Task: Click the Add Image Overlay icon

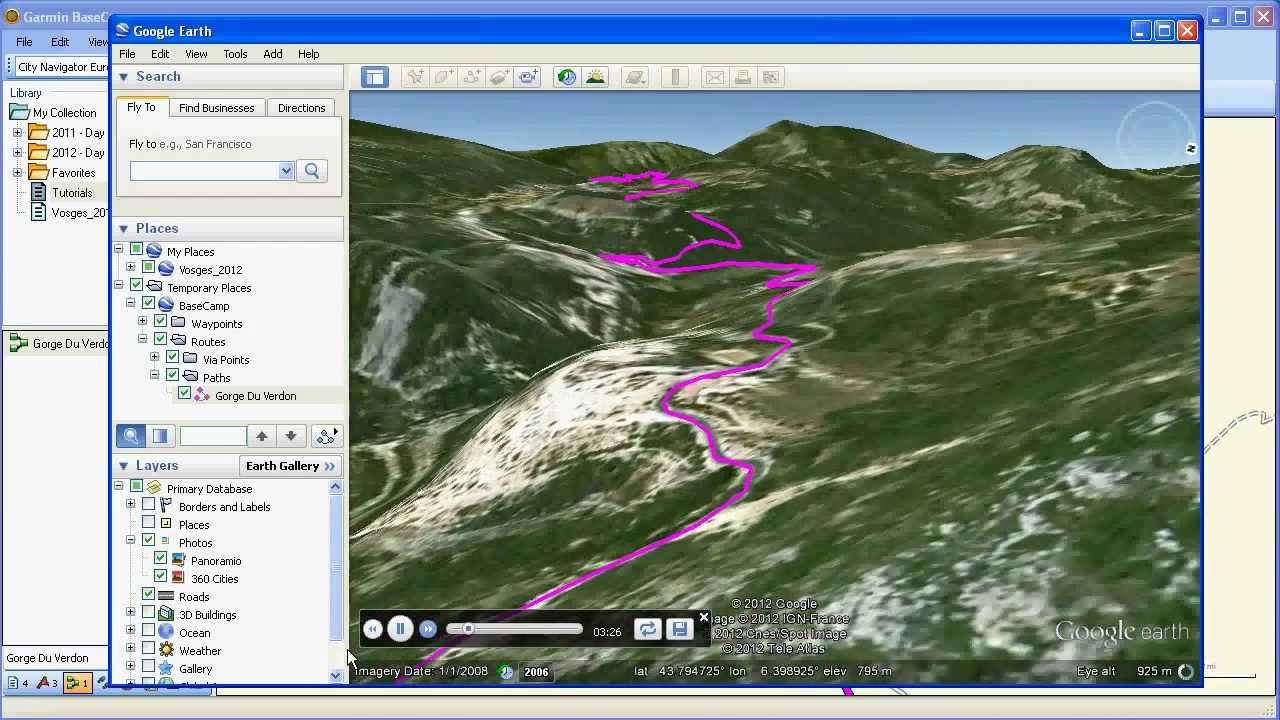Action: point(500,77)
